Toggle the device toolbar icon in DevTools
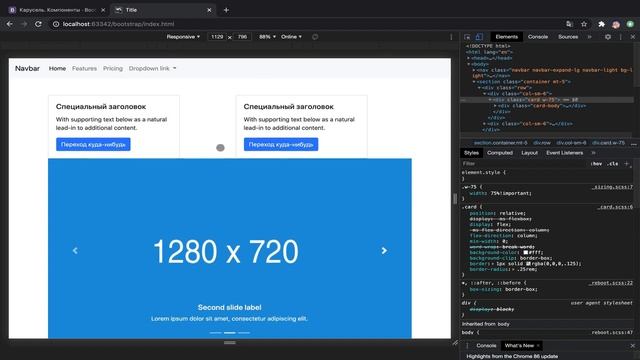The height and width of the screenshot is (360, 640). tap(479, 37)
